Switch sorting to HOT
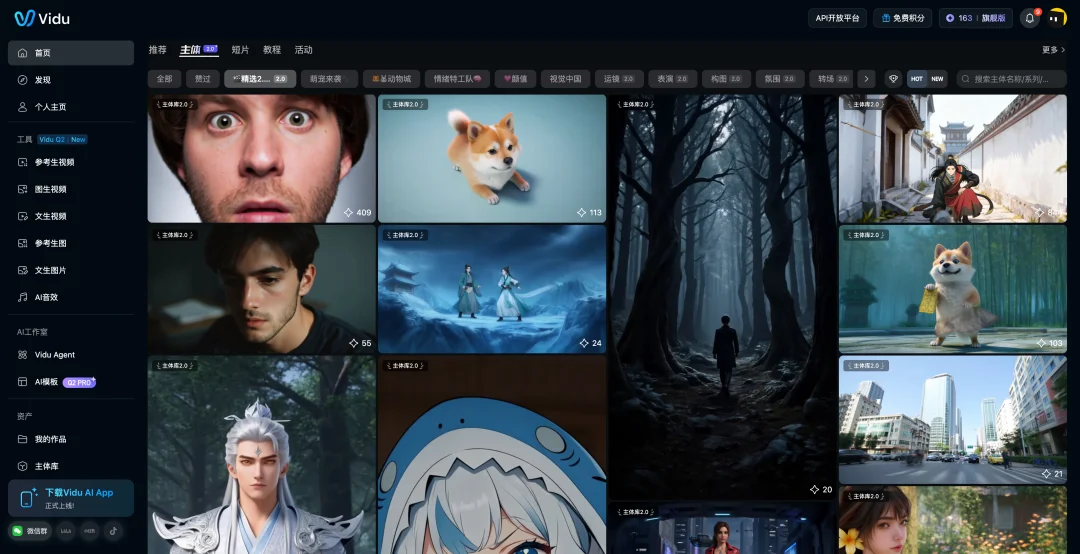 917,79
